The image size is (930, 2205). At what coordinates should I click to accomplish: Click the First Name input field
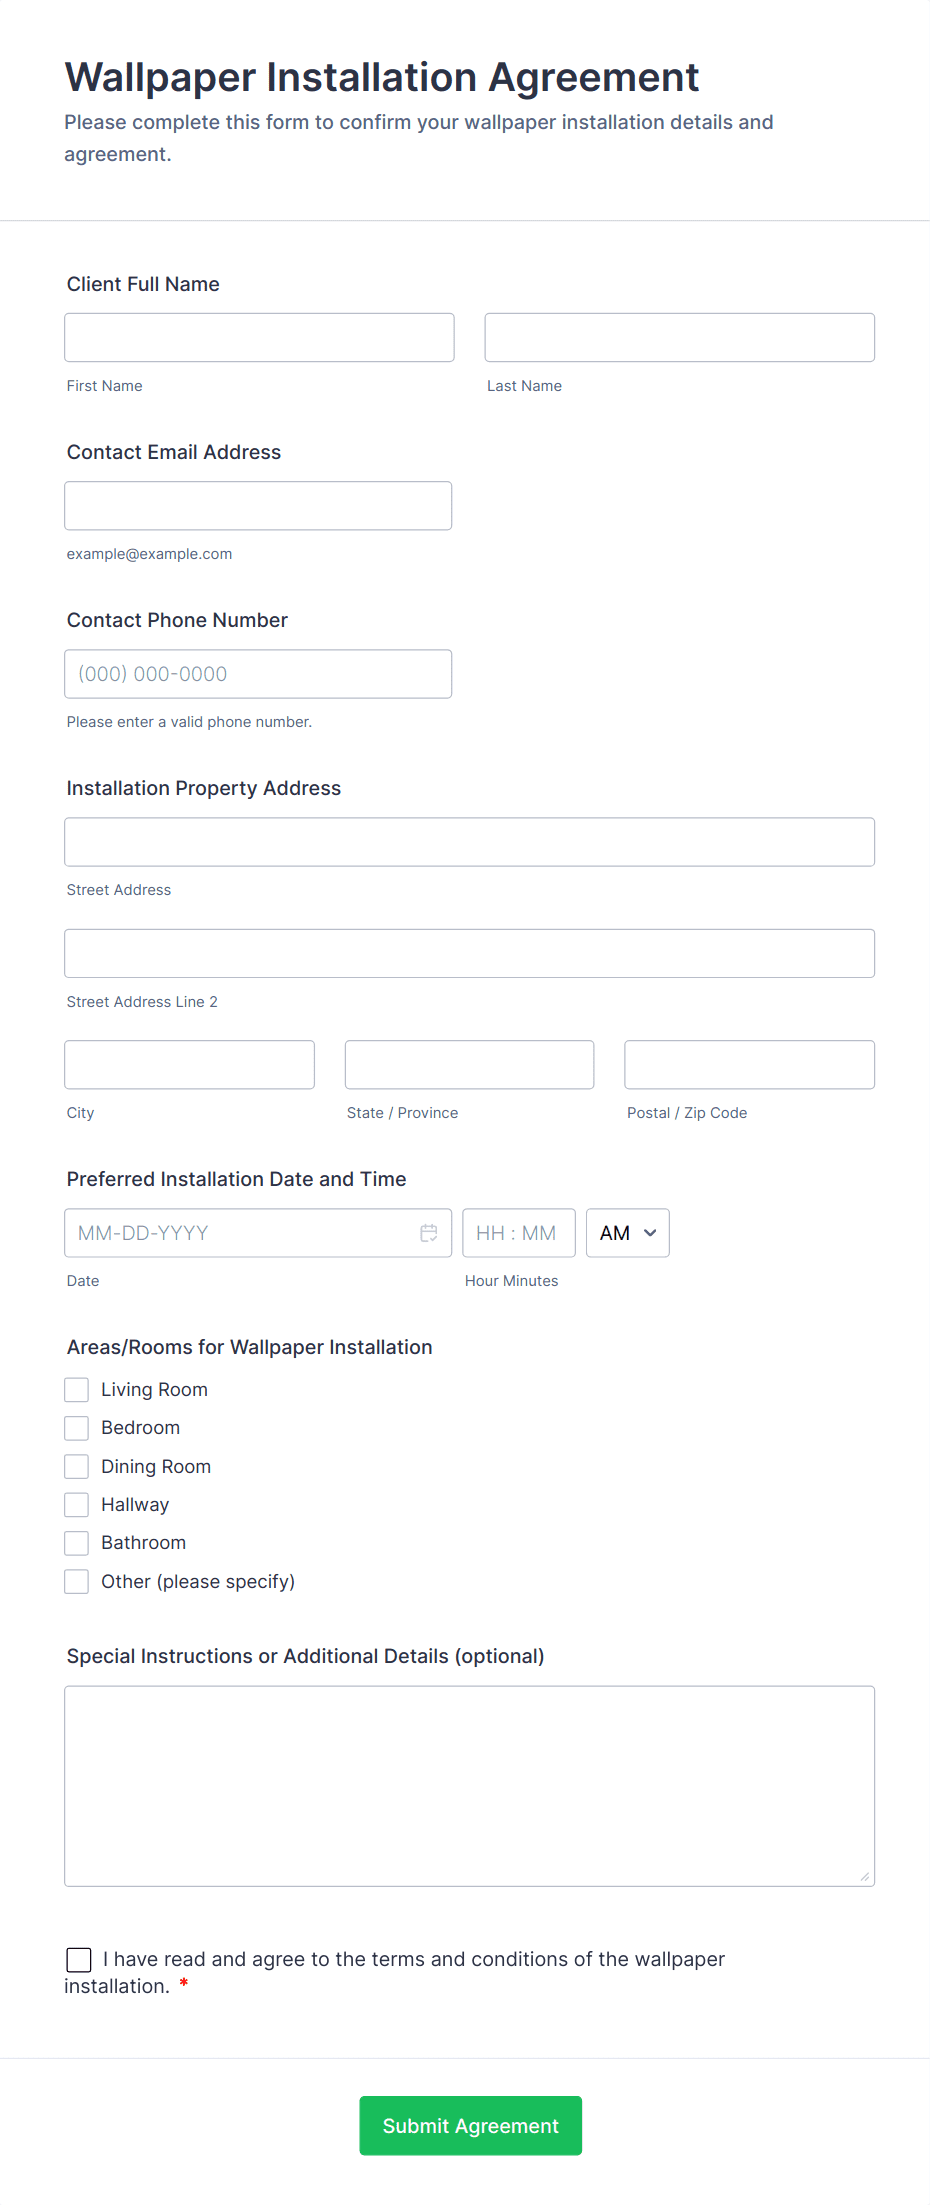point(259,338)
